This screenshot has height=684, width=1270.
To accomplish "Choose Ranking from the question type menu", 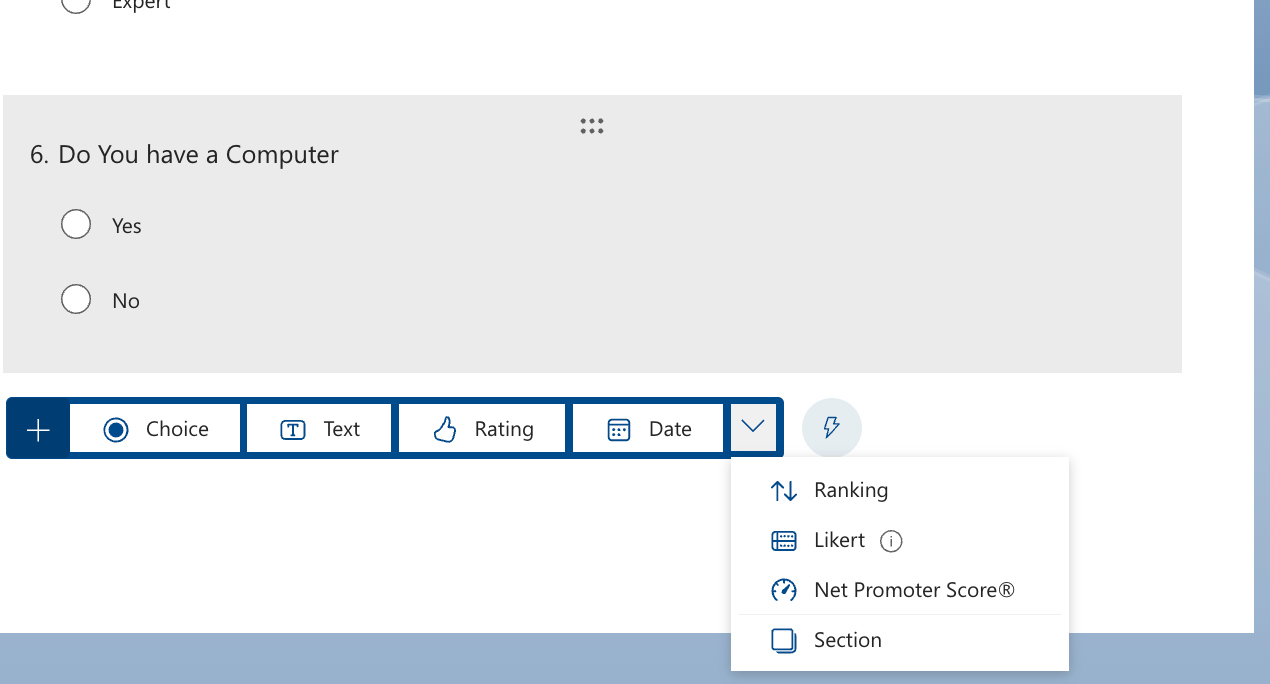I will pos(851,490).
